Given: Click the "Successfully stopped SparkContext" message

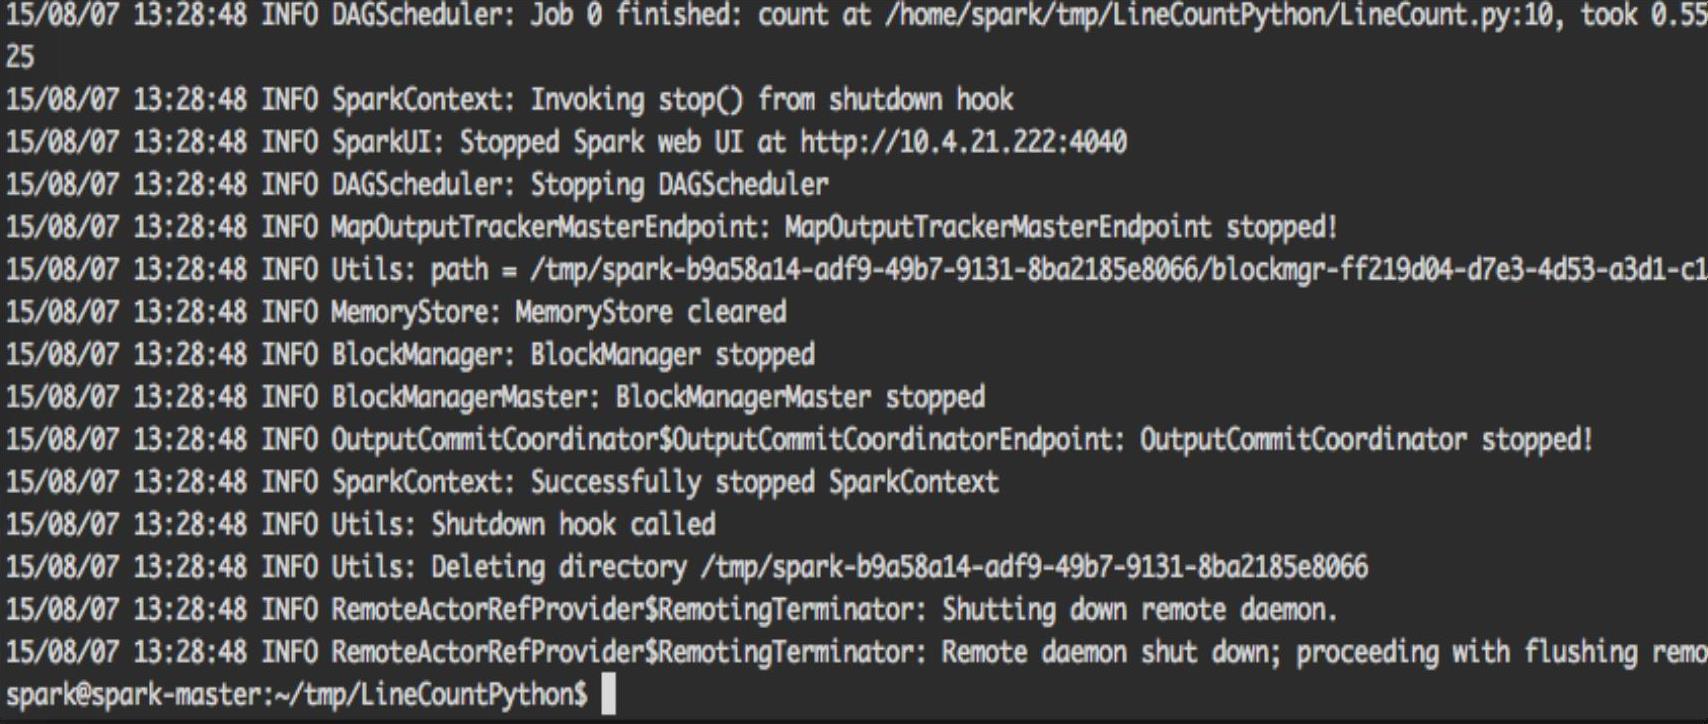Looking at the screenshot, I should (764, 482).
